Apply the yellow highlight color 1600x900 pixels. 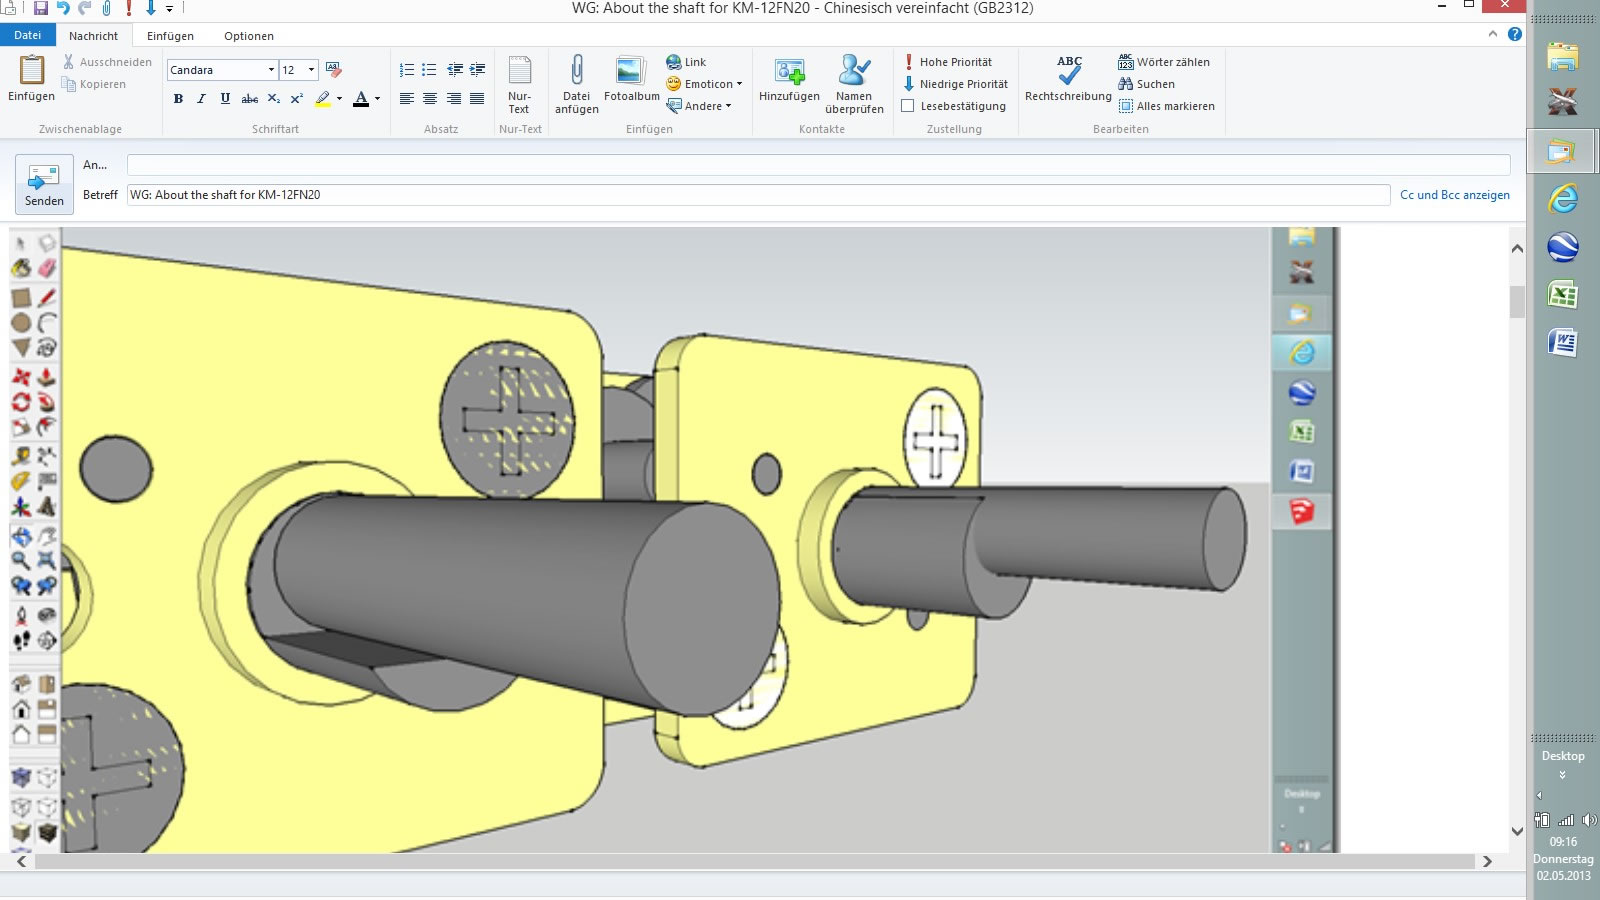[x=322, y=99]
